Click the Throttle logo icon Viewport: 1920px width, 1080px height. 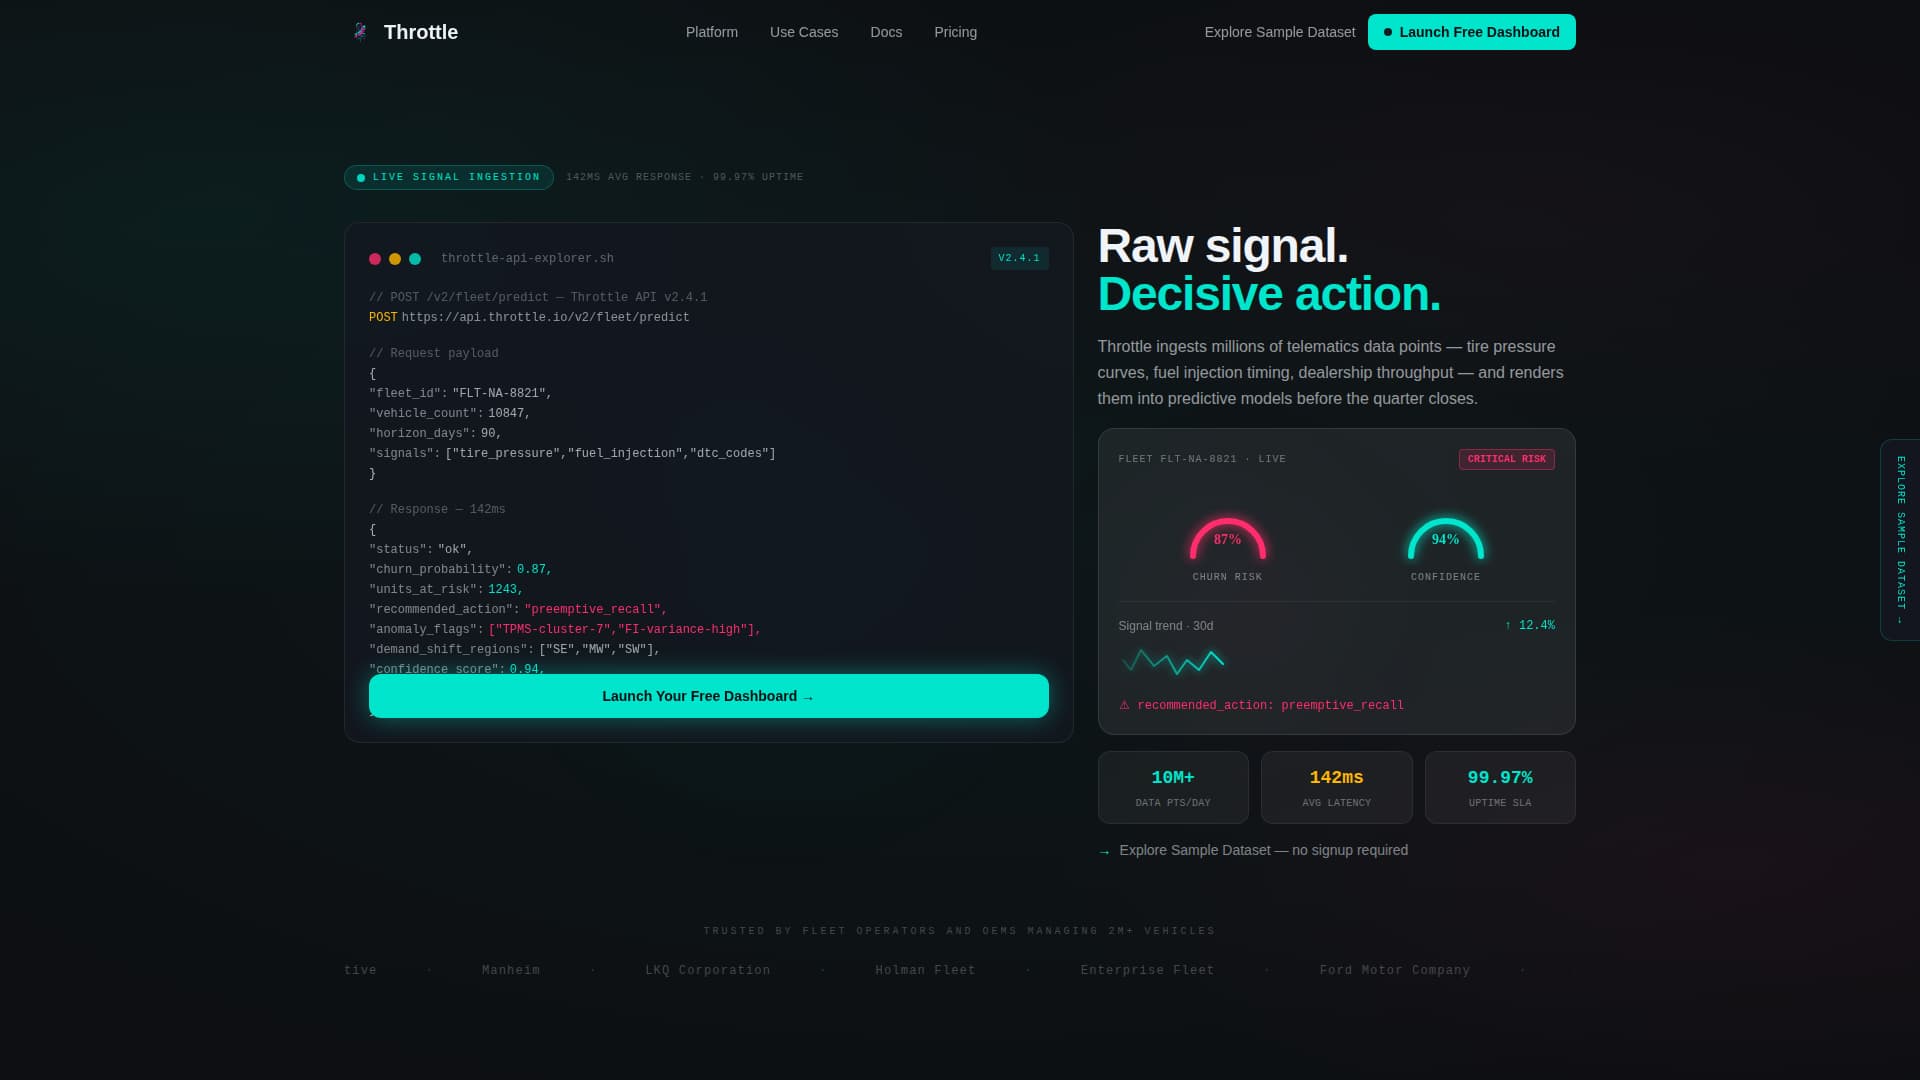[360, 32]
